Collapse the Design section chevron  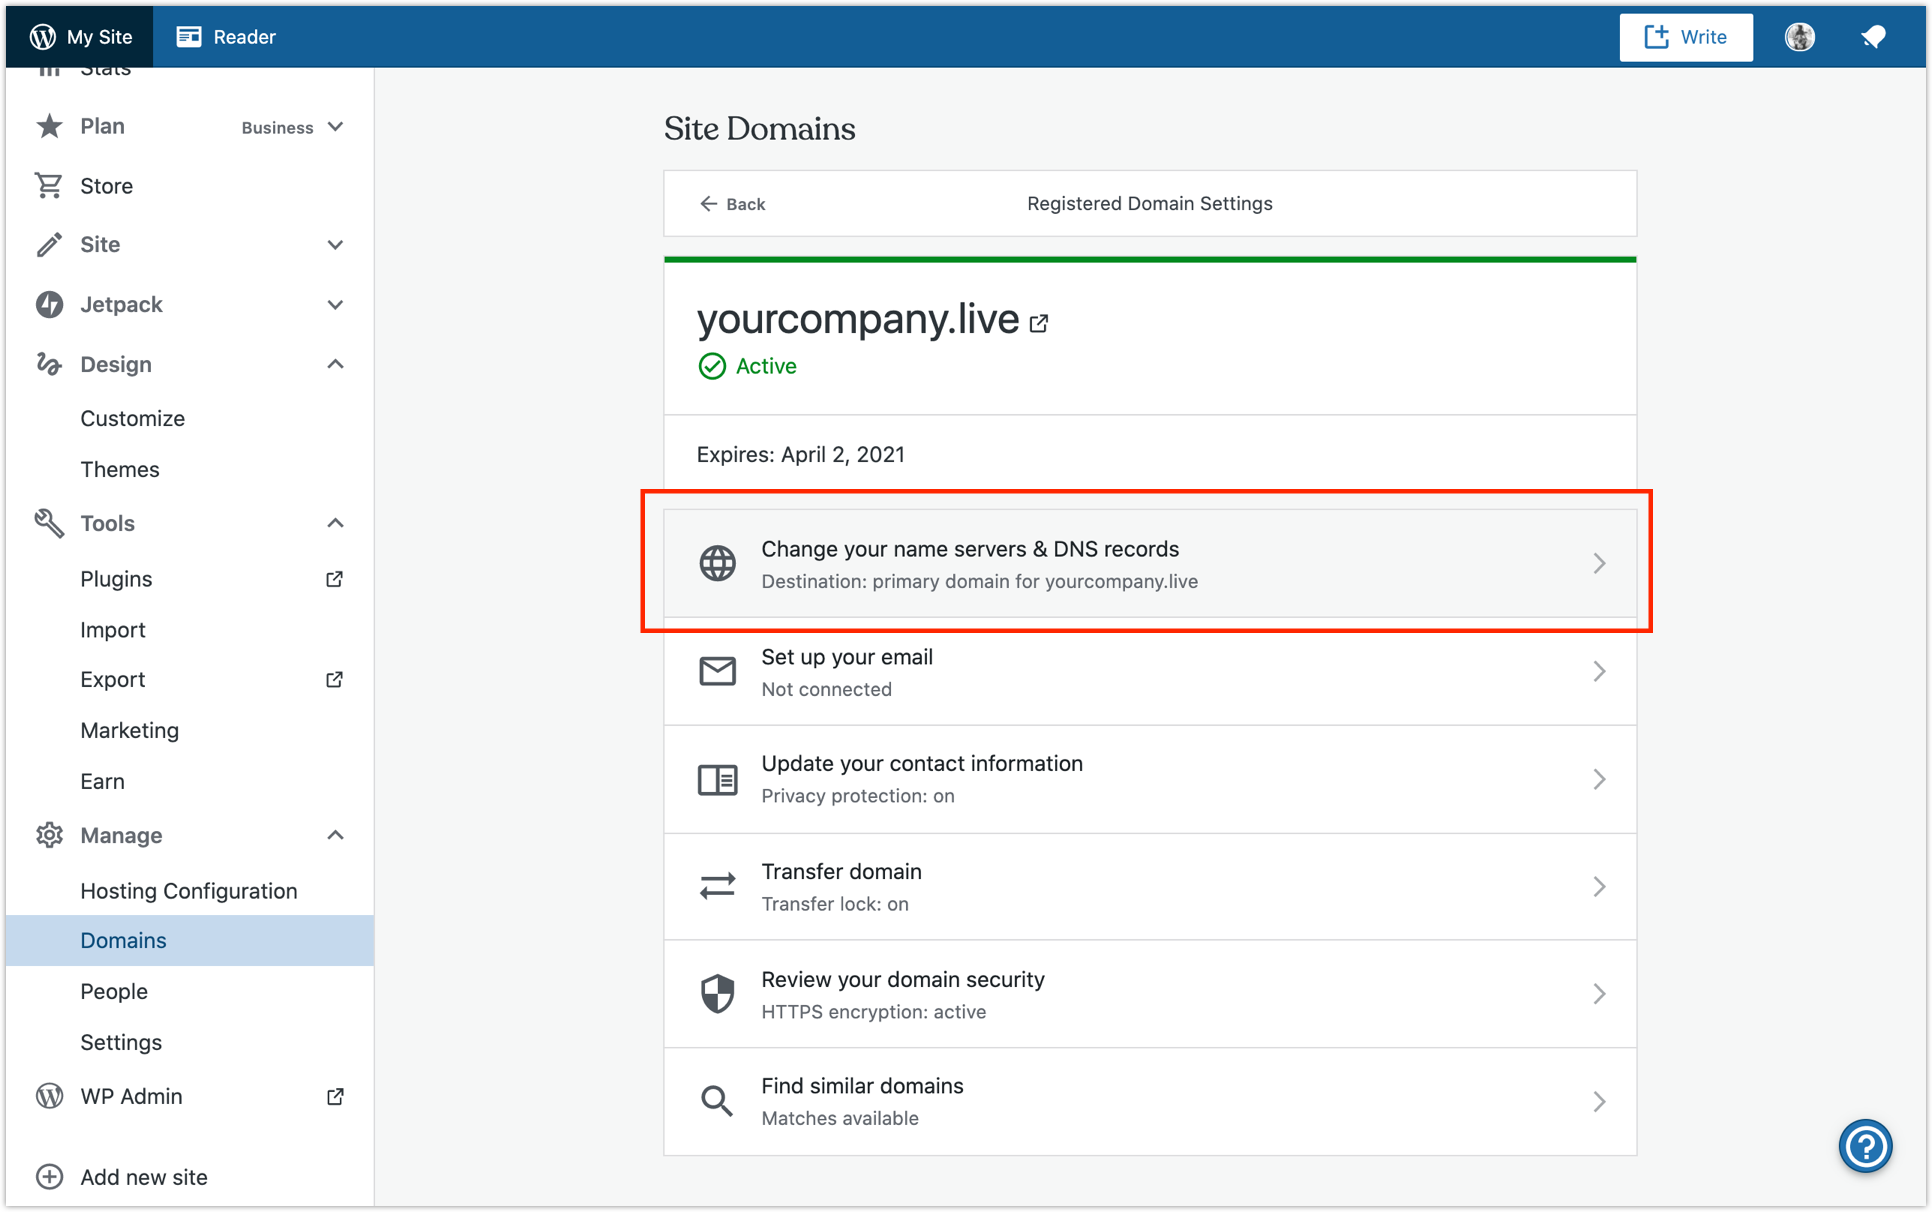tap(335, 364)
